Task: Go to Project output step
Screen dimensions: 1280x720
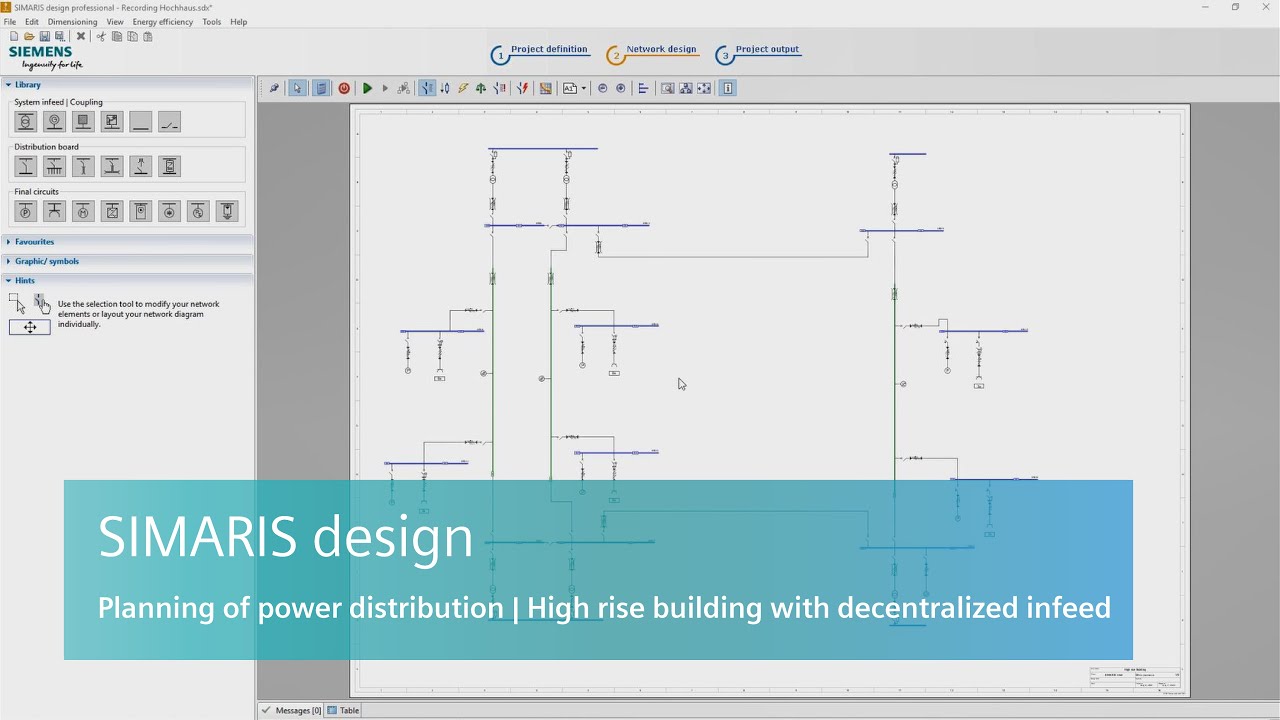Action: (758, 52)
